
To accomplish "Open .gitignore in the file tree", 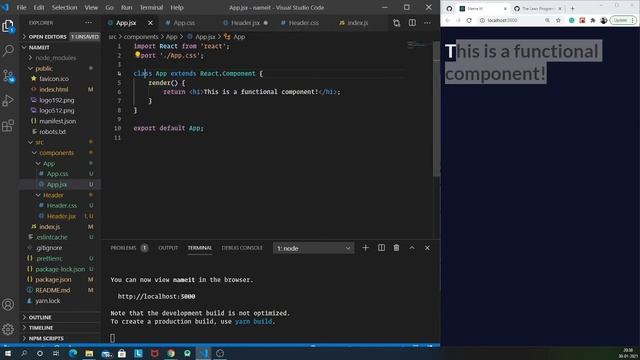I will [60, 248].
